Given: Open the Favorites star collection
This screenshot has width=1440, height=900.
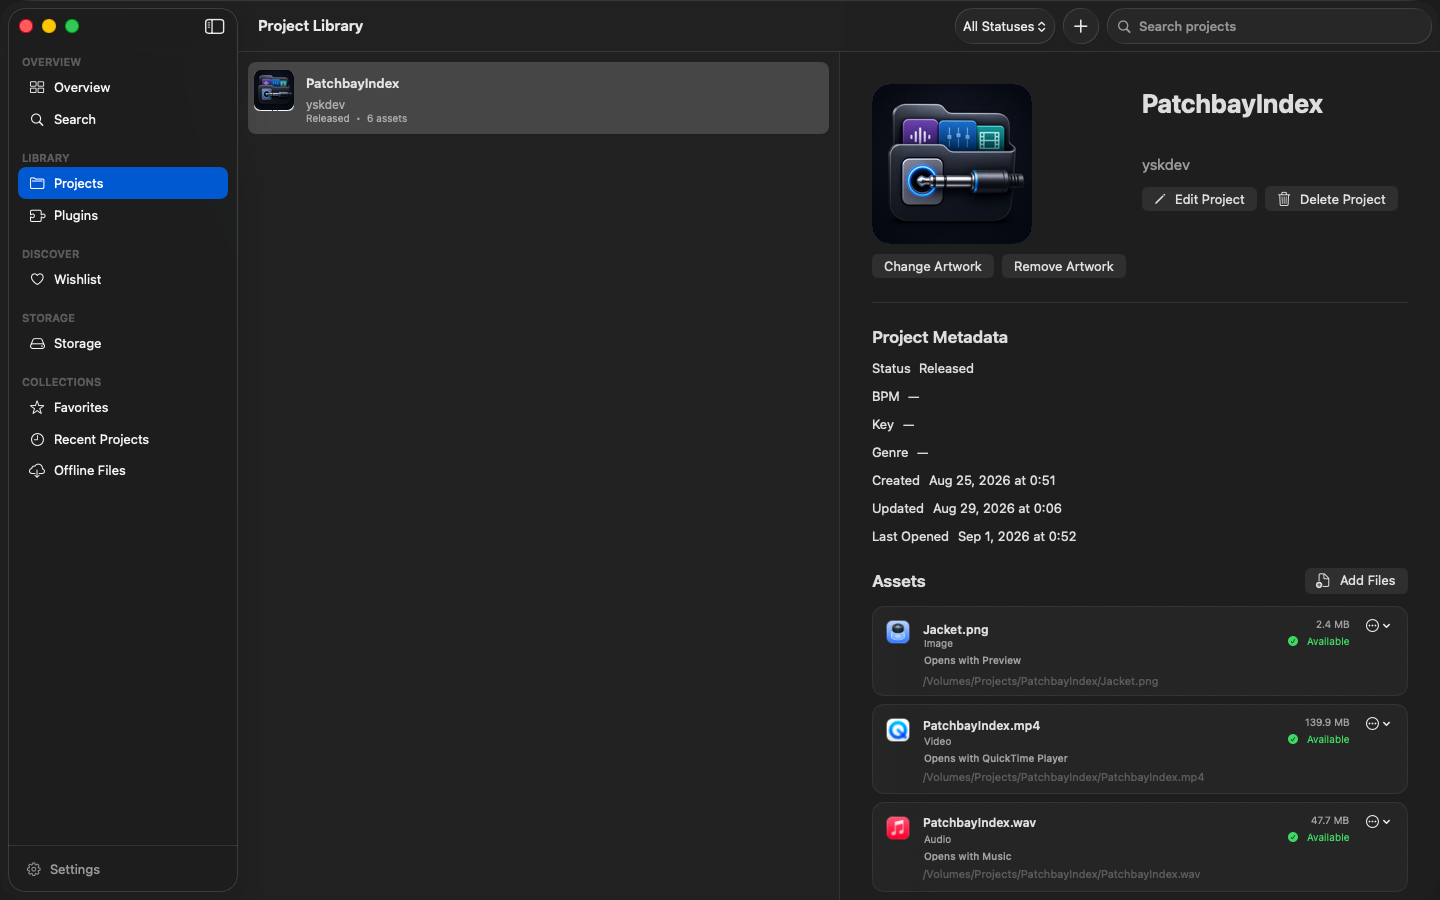Looking at the screenshot, I should pos(123,408).
